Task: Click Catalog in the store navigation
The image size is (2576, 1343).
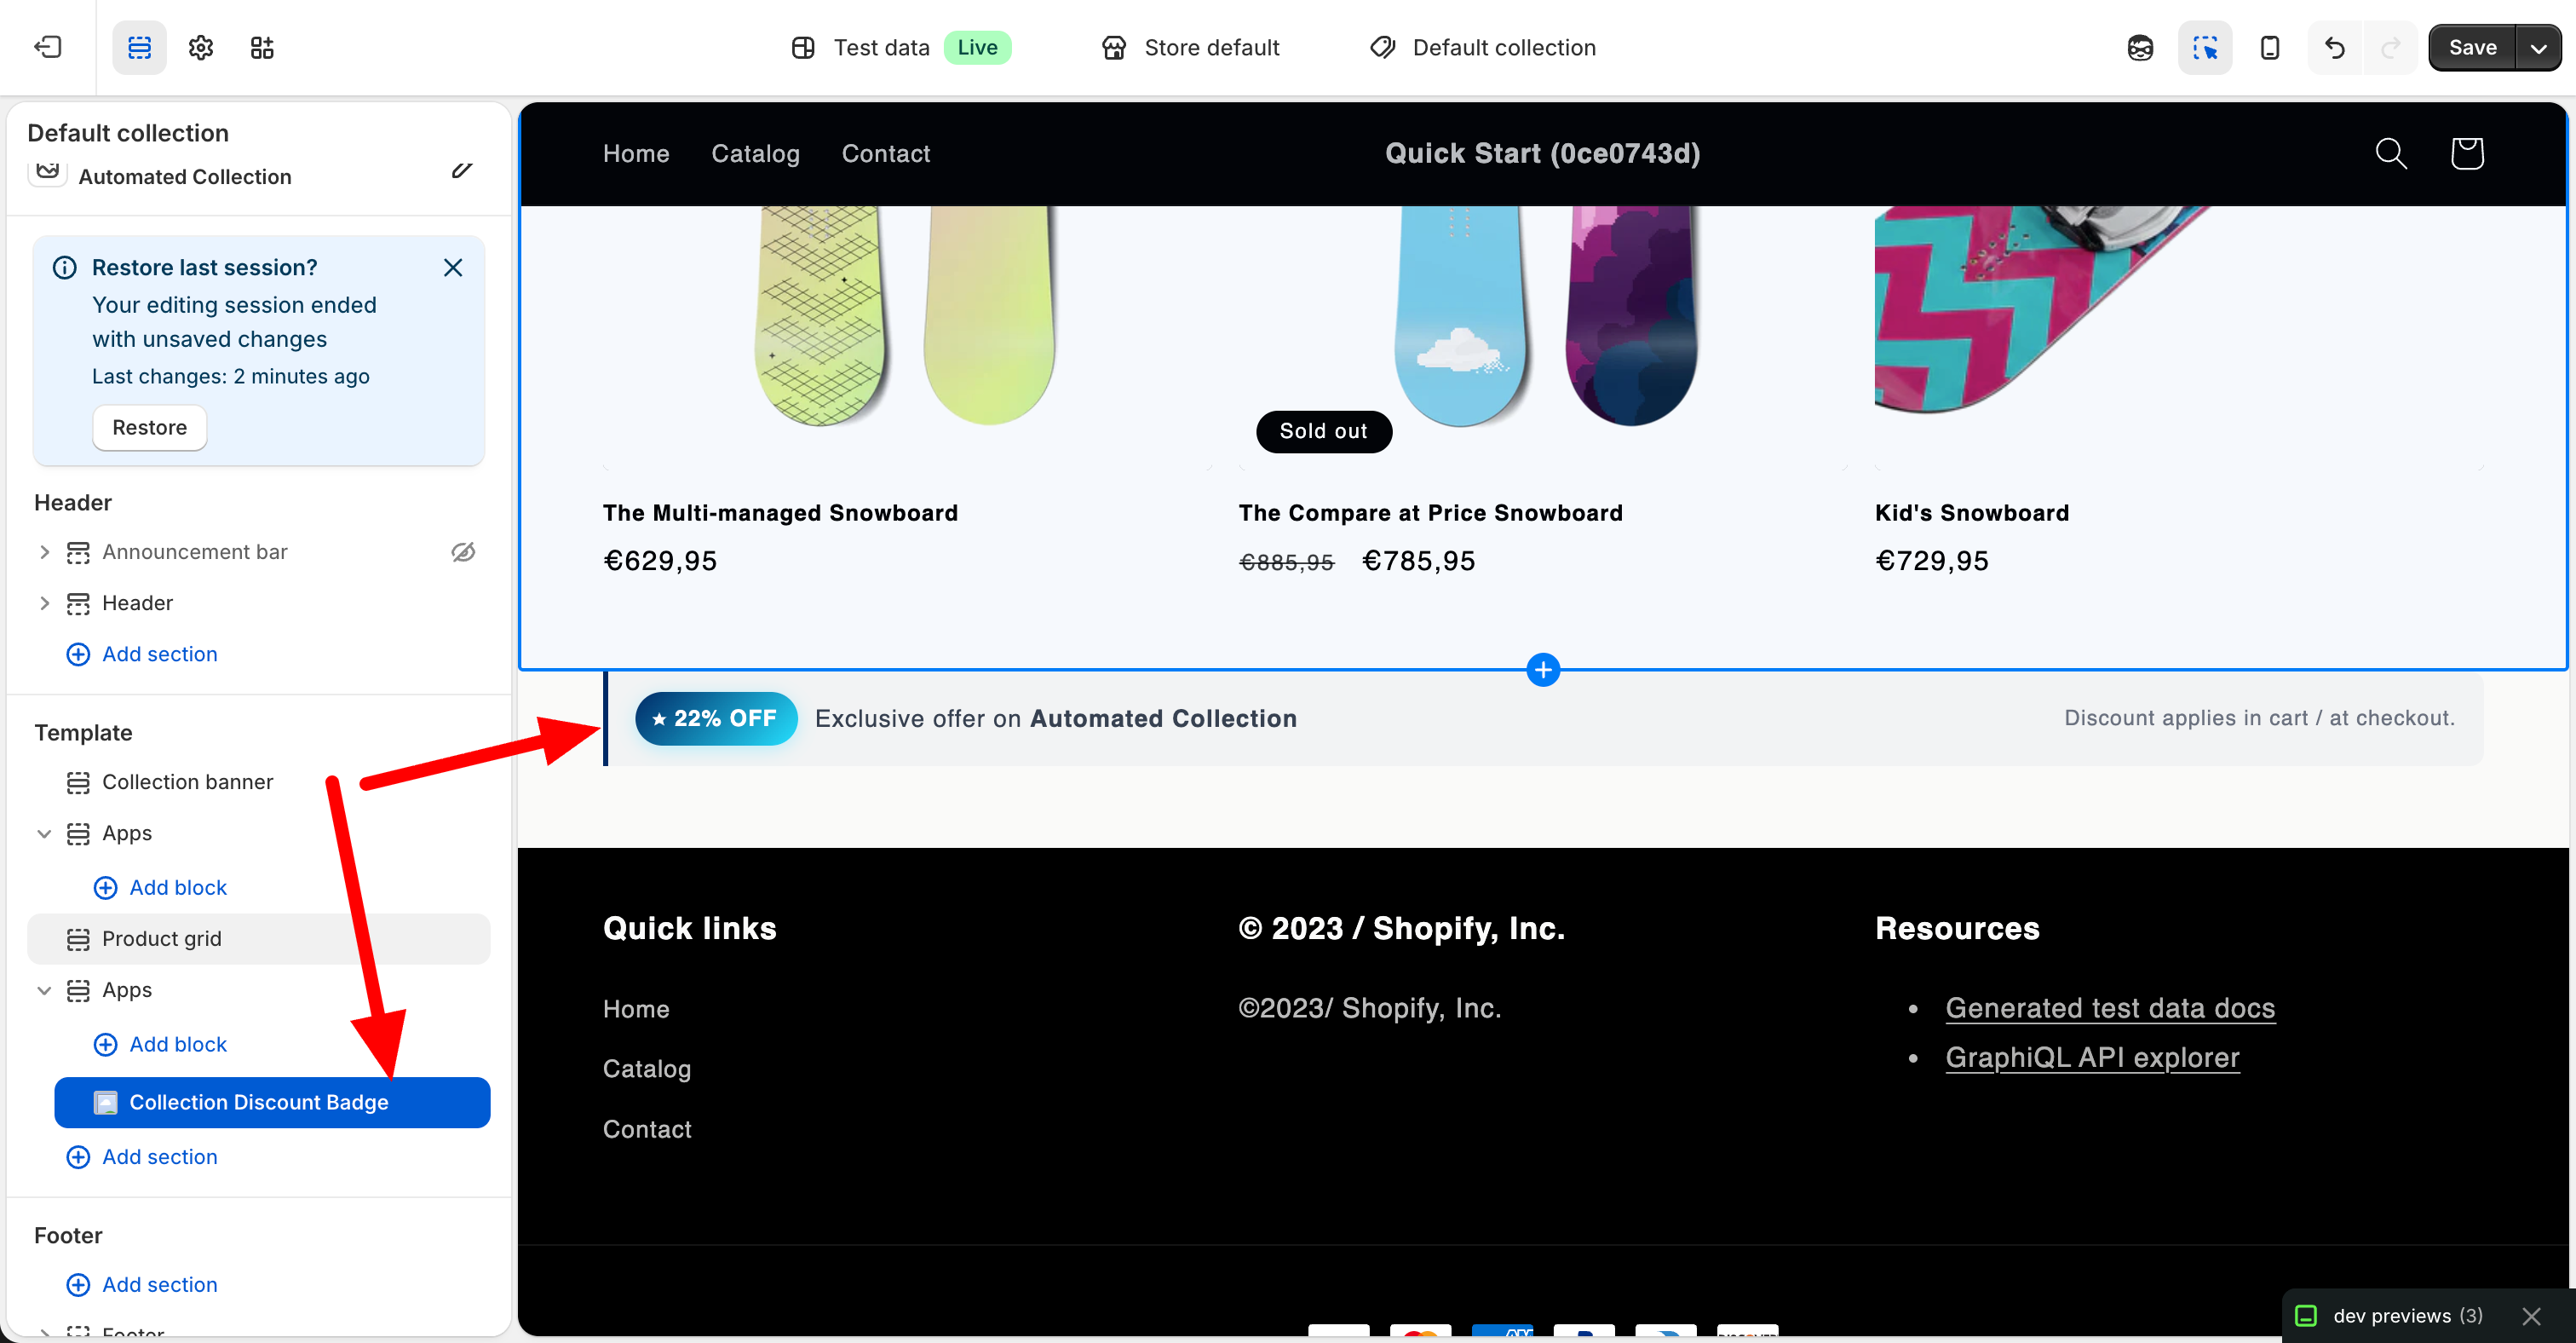Action: [755, 153]
